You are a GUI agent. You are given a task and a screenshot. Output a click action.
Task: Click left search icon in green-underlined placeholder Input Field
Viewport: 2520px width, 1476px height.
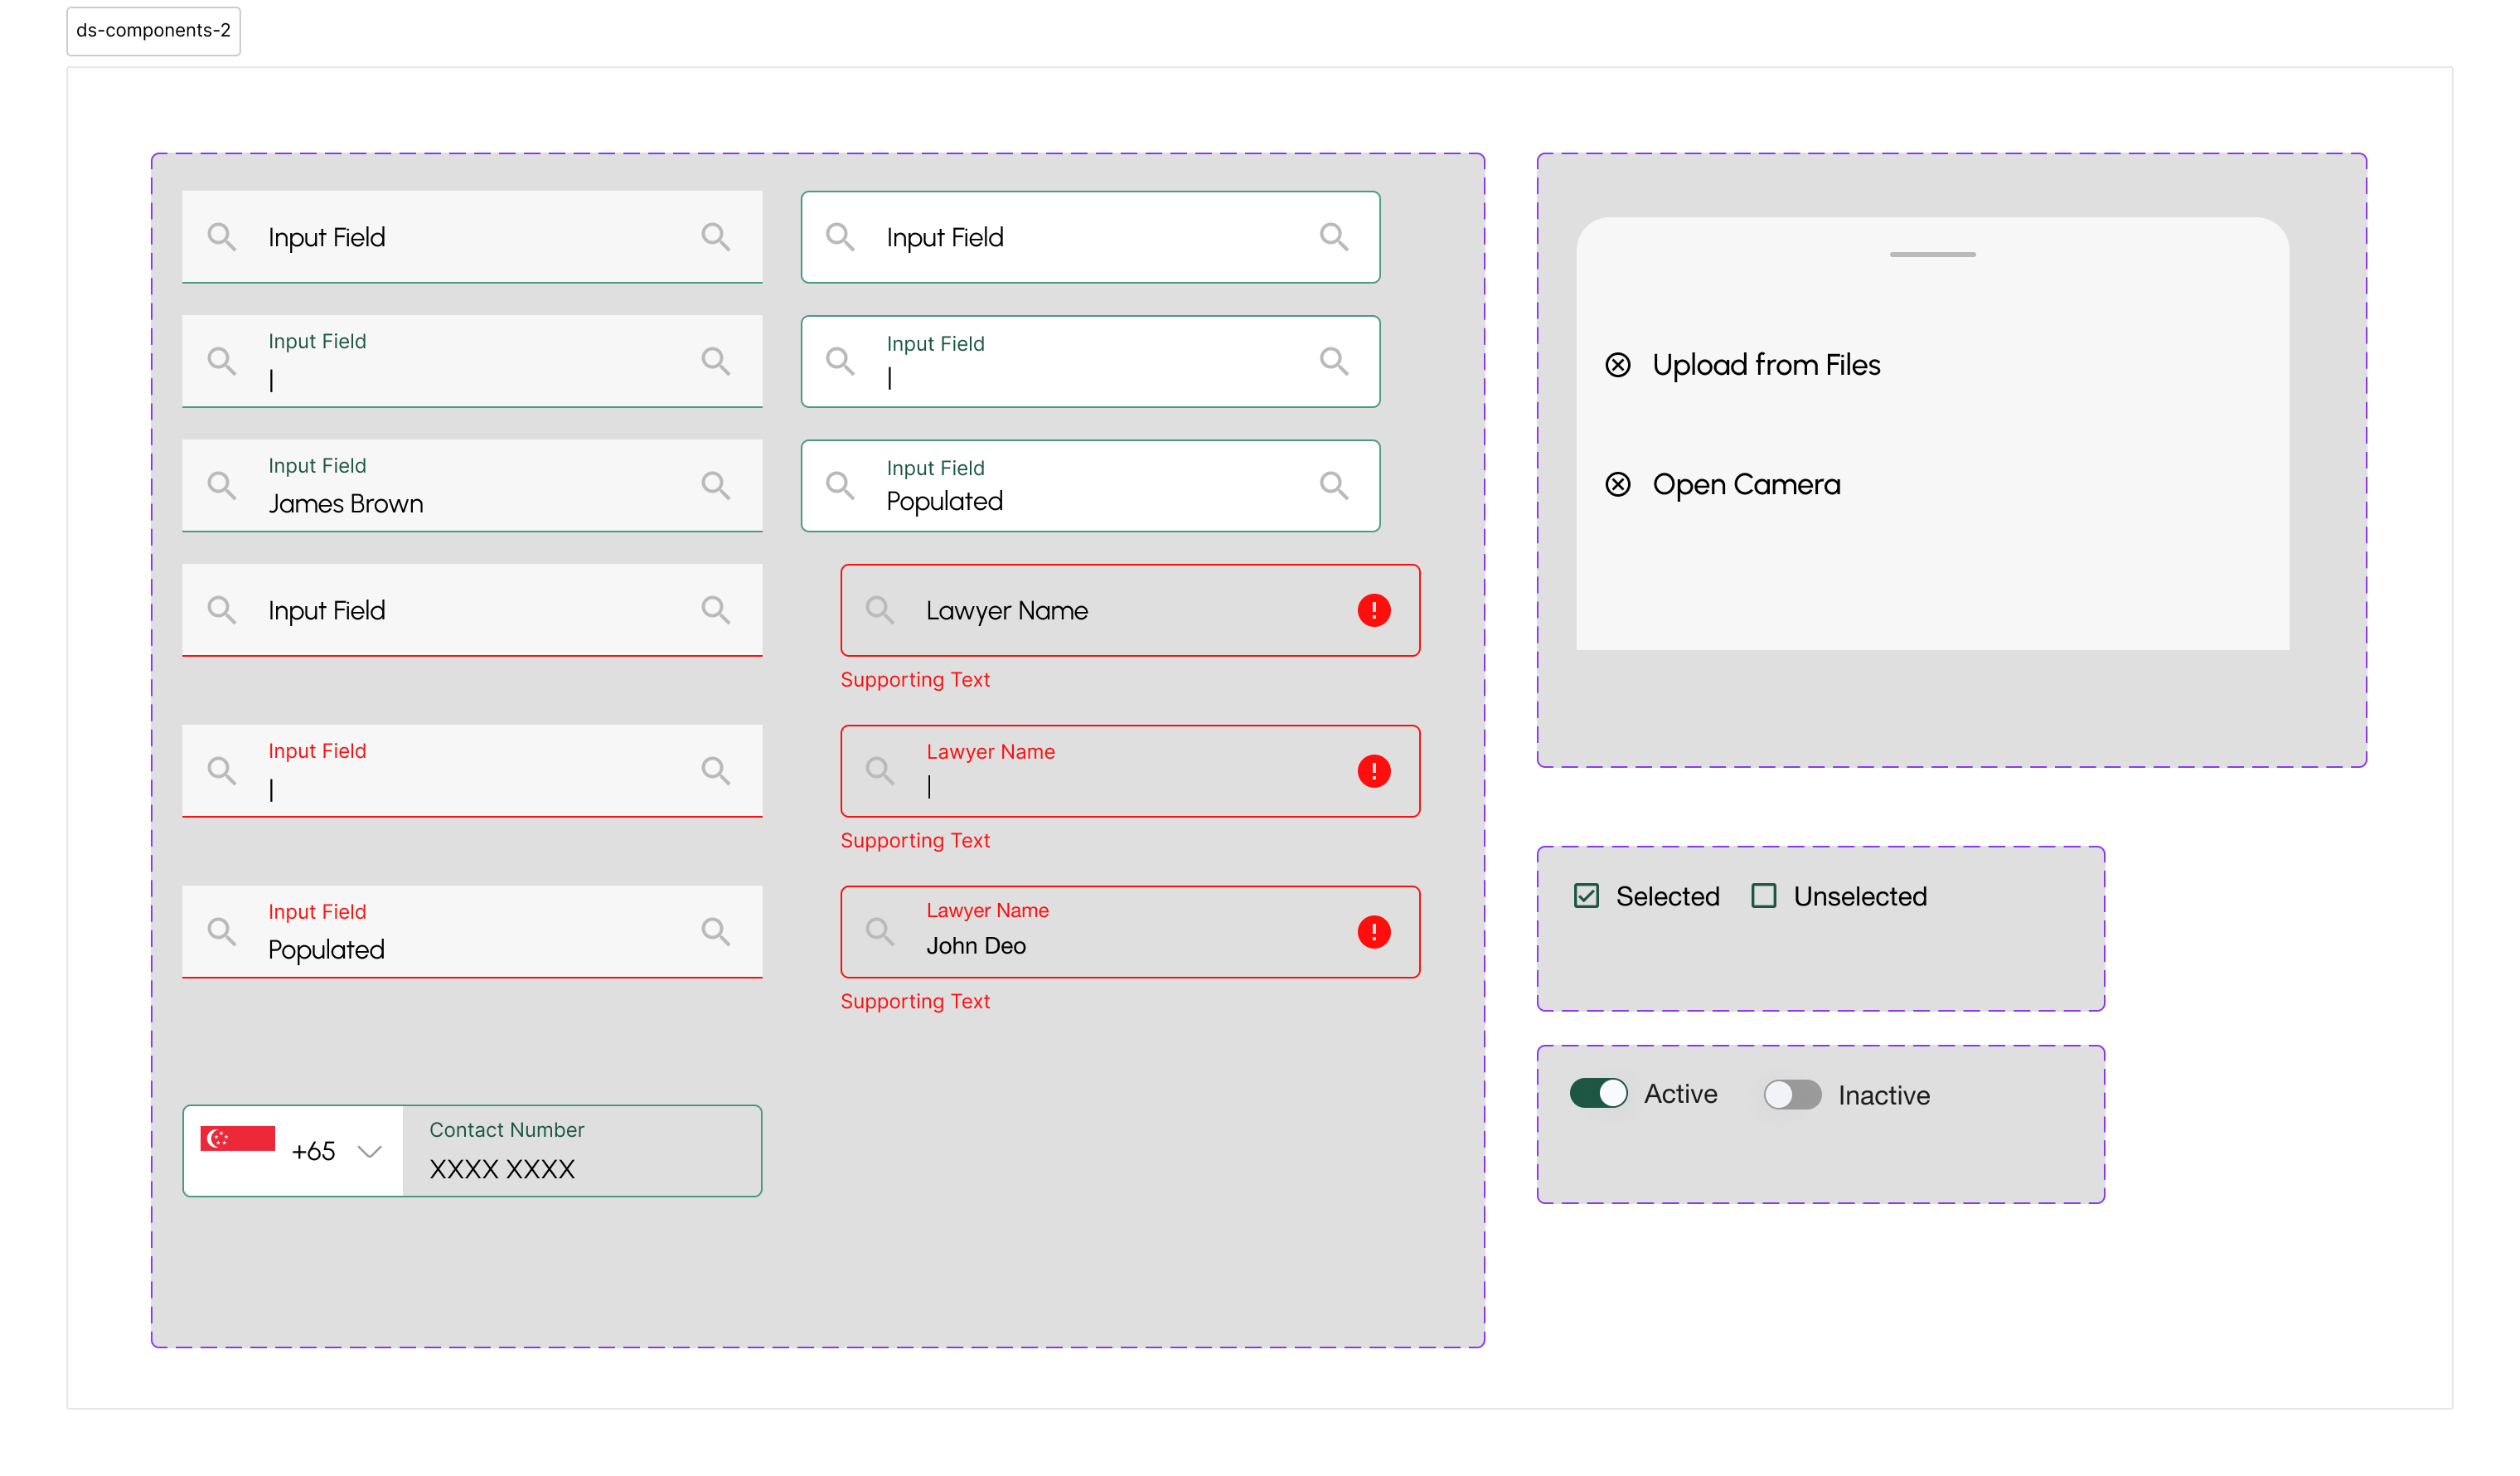[x=222, y=237]
